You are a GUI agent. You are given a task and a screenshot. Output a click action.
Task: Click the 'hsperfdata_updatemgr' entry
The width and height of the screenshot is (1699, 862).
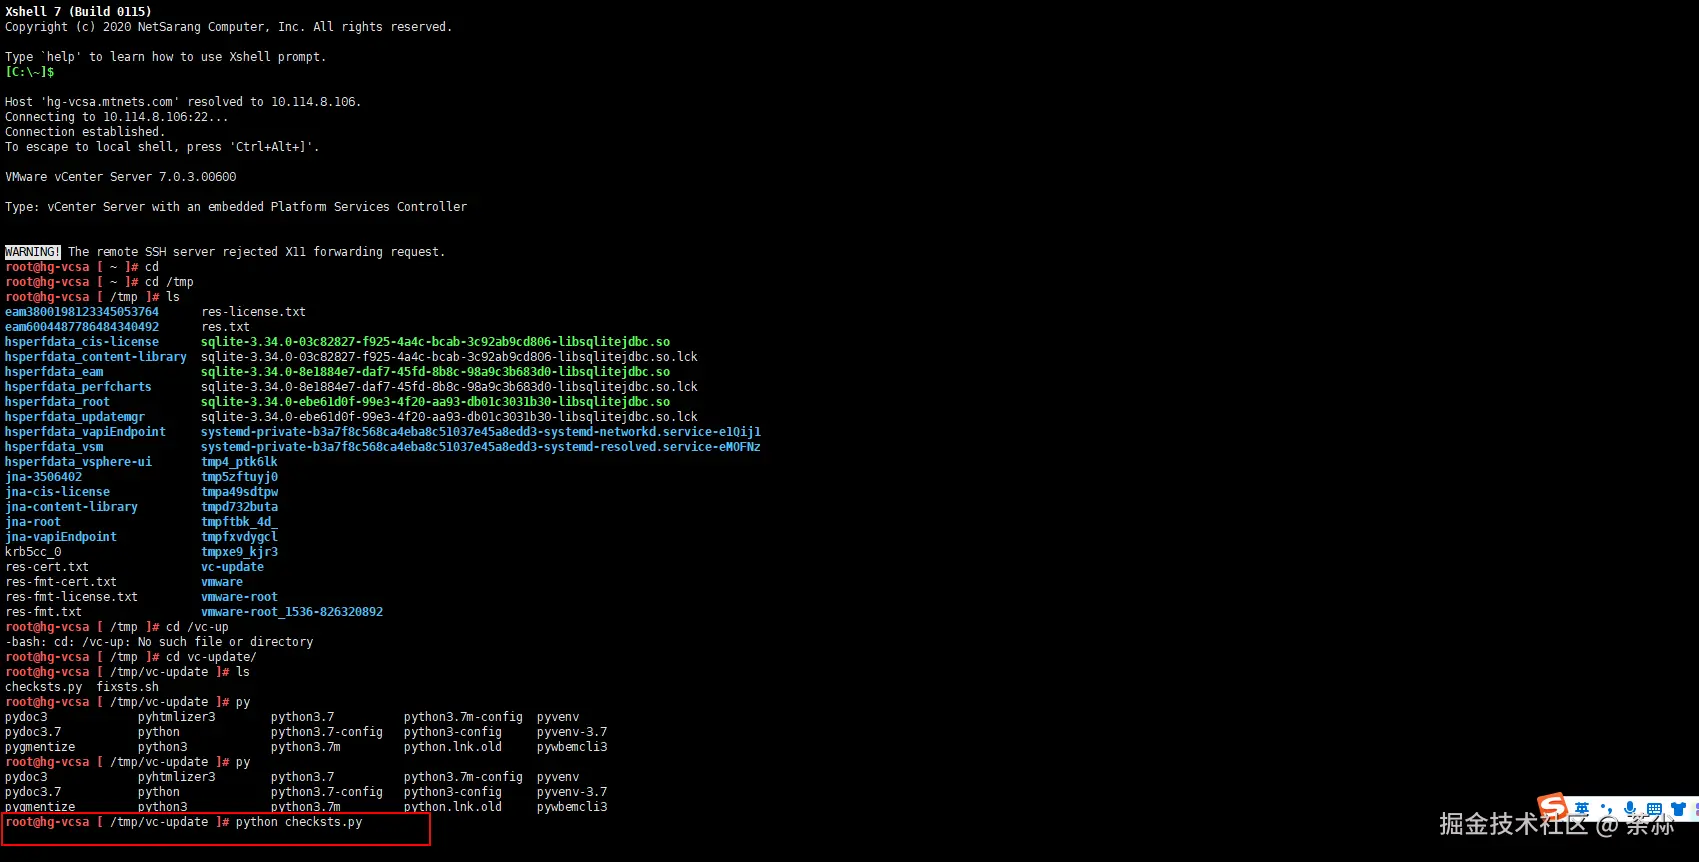tap(75, 417)
